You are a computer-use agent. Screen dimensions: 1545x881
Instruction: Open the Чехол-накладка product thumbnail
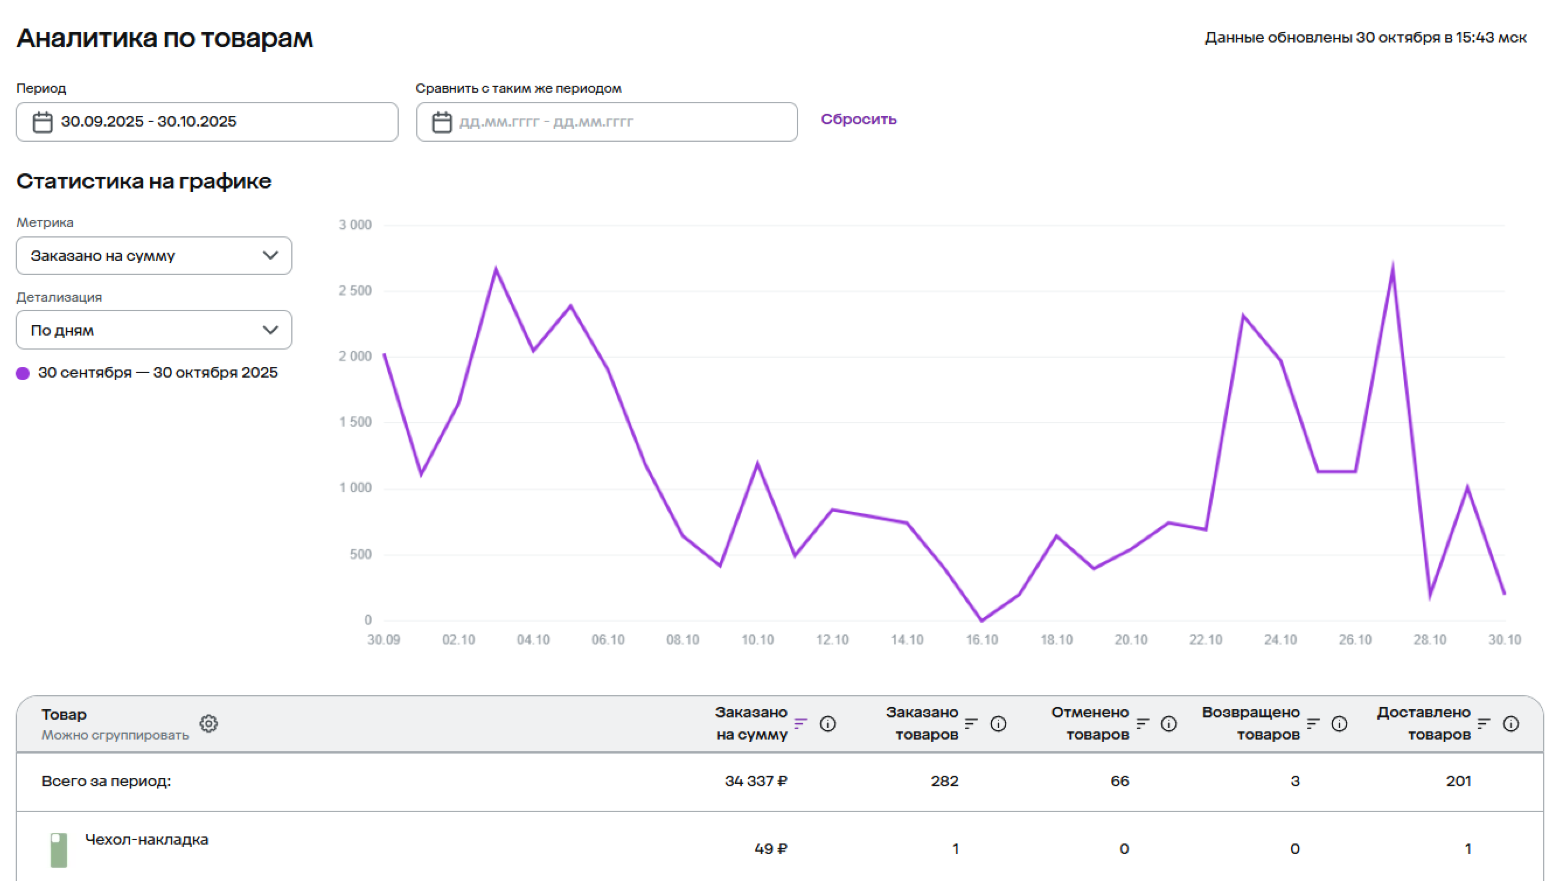click(59, 850)
